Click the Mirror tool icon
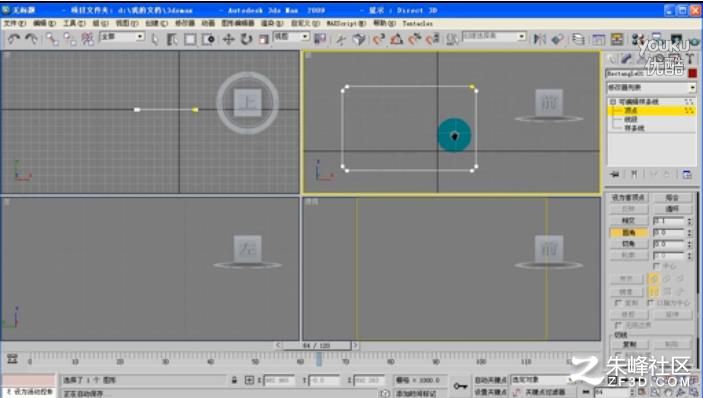Viewport: 703px width, 398px height. [x=539, y=39]
